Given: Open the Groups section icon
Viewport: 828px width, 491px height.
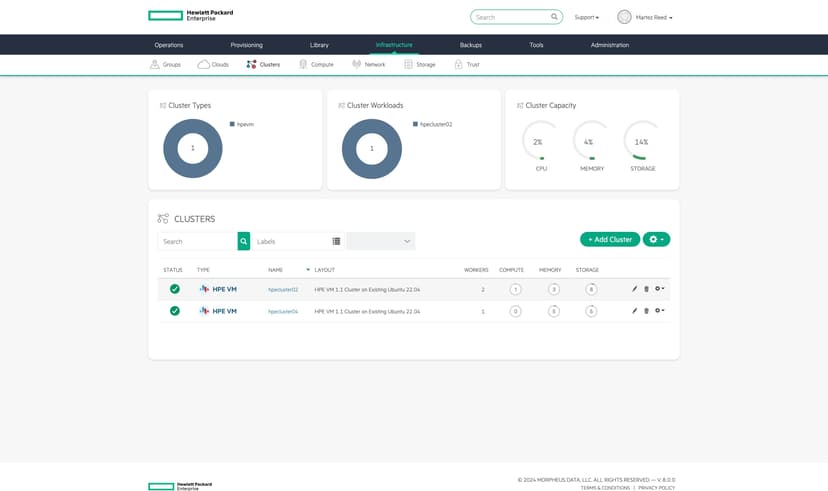Looking at the screenshot, I should pyautogui.click(x=155, y=64).
